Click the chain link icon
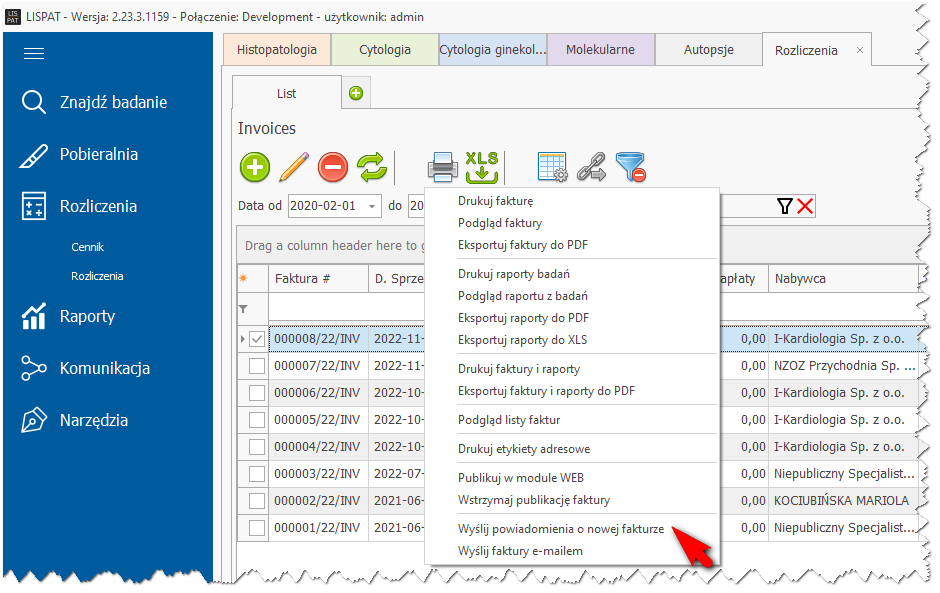This screenshot has width=940, height=593. pyautogui.click(x=591, y=167)
